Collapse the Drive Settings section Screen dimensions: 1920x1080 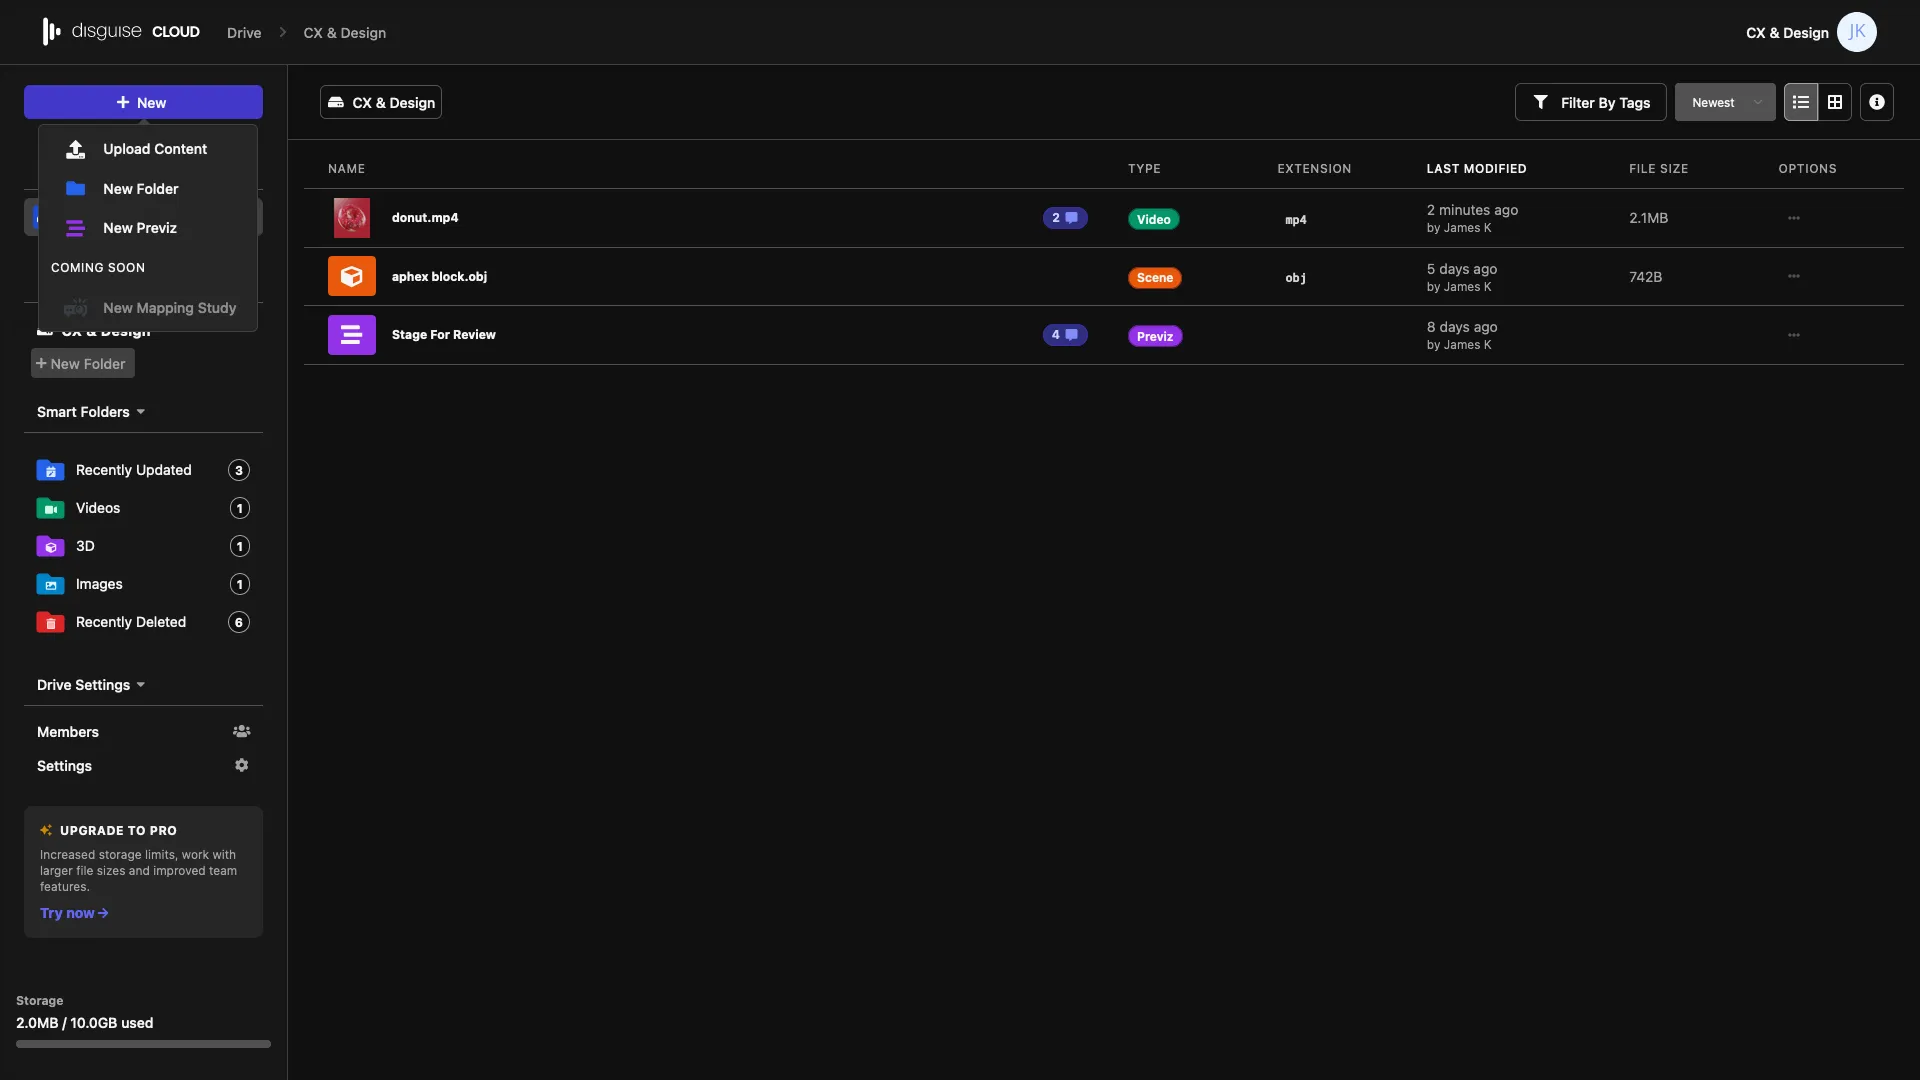coord(139,685)
